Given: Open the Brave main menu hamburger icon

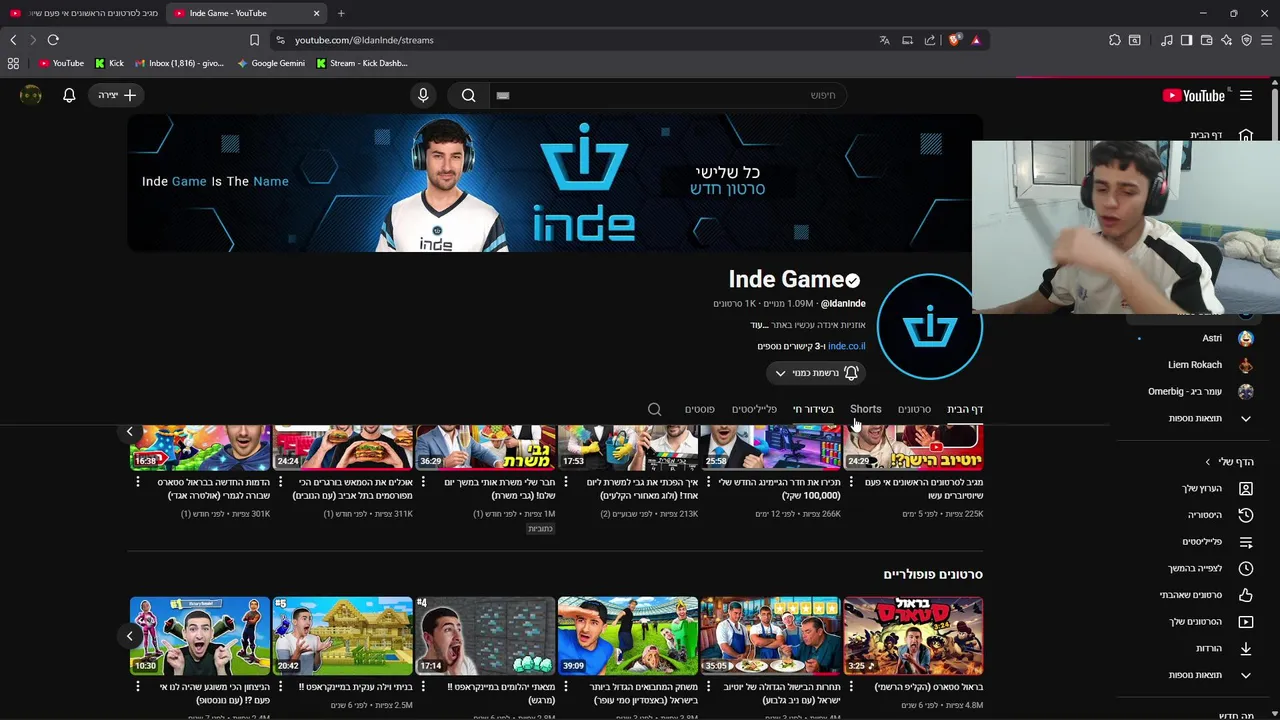Looking at the screenshot, I should click(x=1267, y=40).
